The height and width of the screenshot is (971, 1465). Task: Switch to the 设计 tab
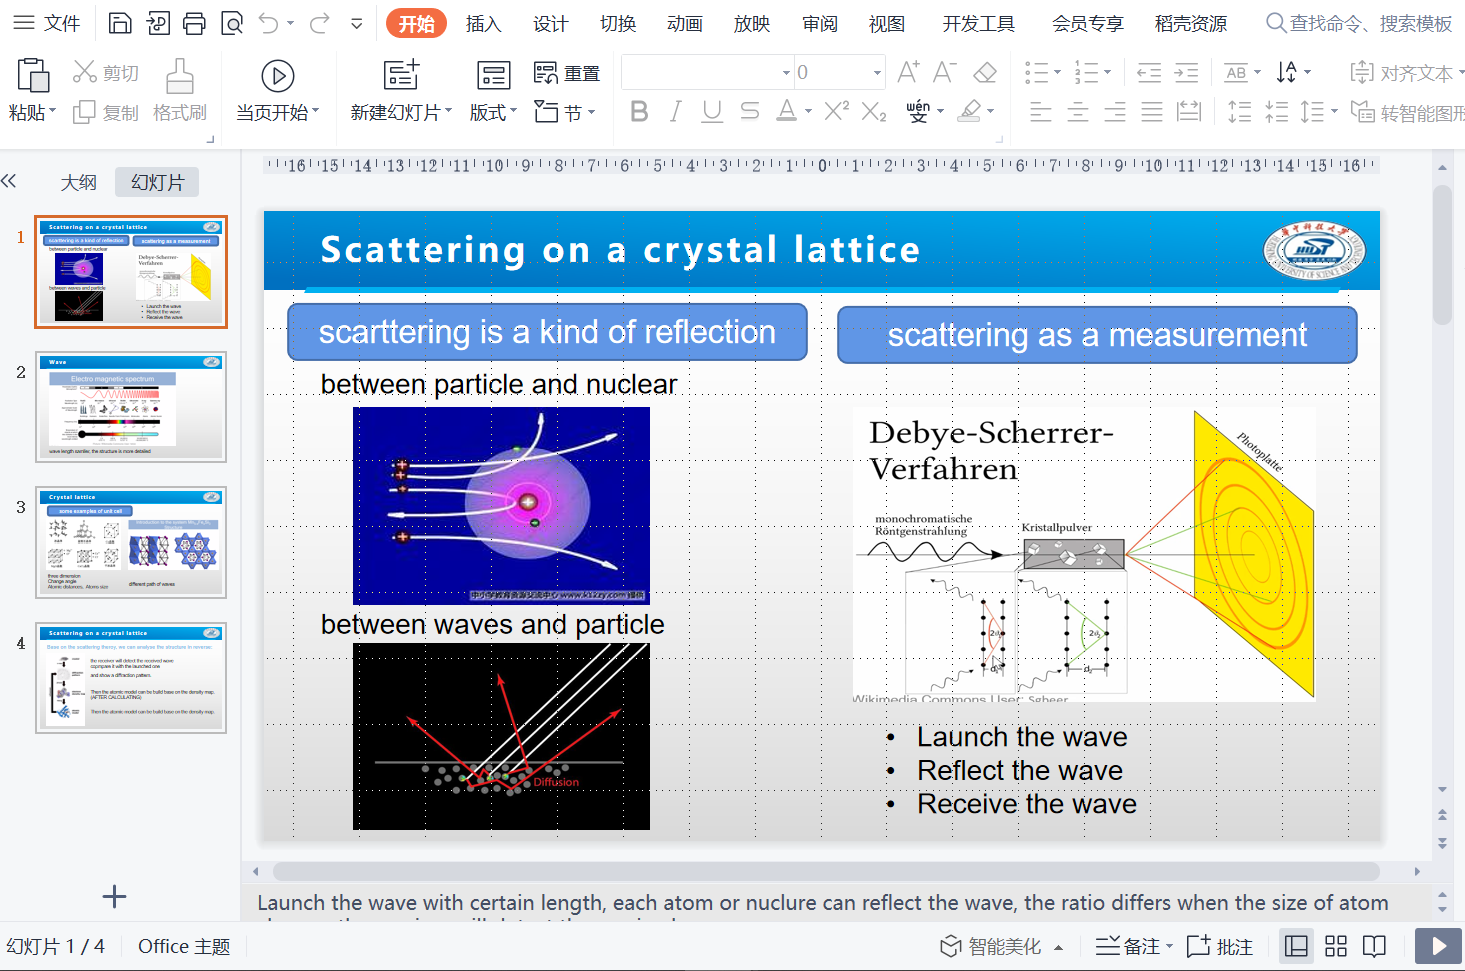[550, 23]
